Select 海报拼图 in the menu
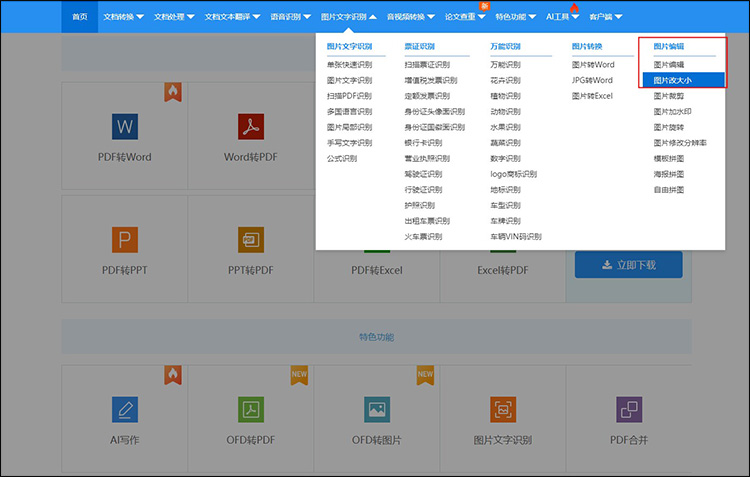 point(669,174)
